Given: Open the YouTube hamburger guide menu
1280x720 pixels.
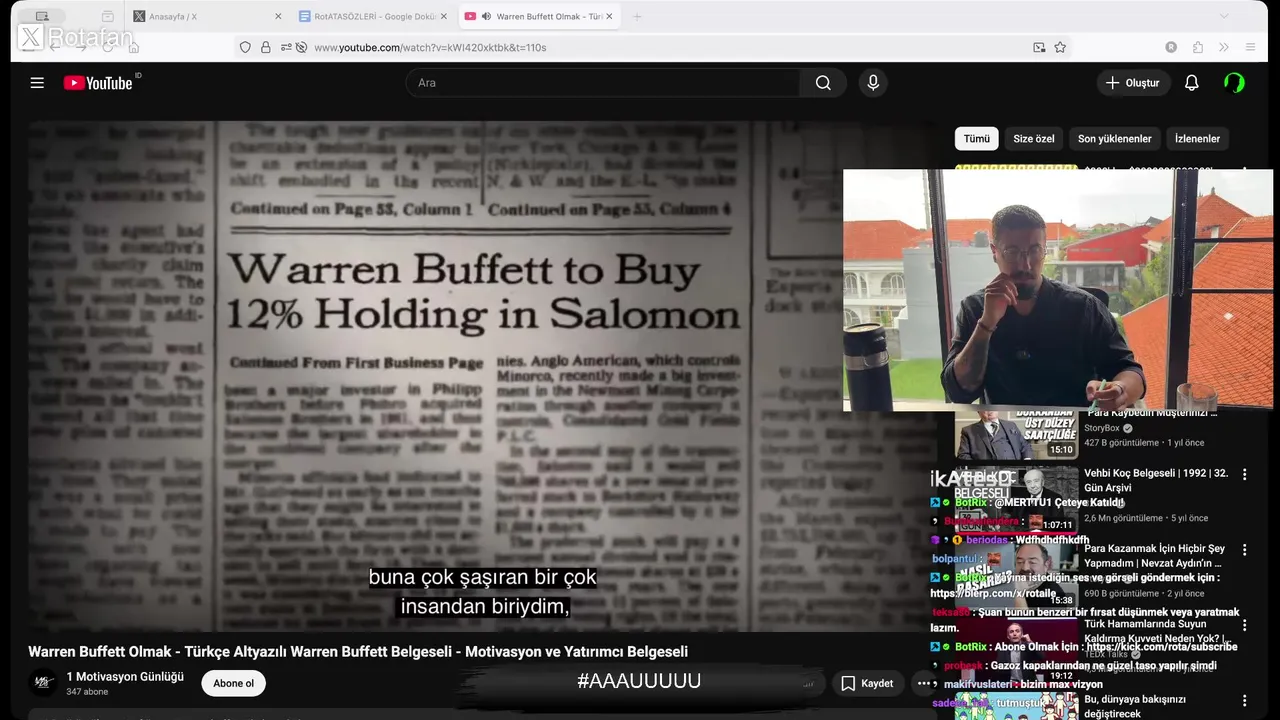Looking at the screenshot, I should [x=37, y=83].
